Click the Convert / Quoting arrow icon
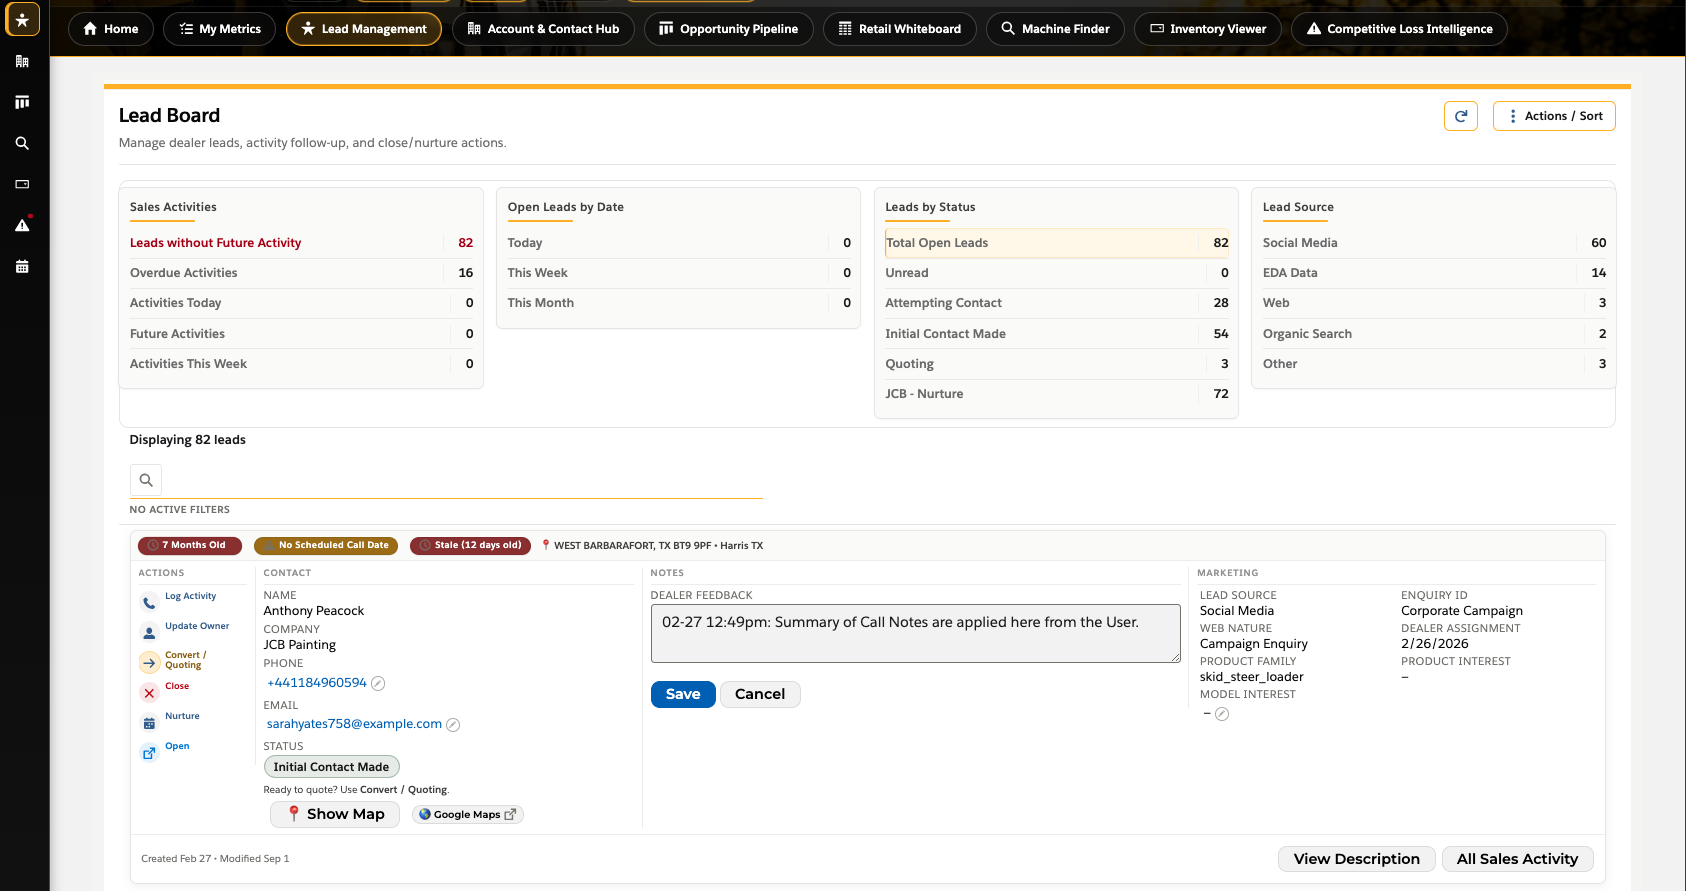The height and width of the screenshot is (891, 1686). coord(149,662)
